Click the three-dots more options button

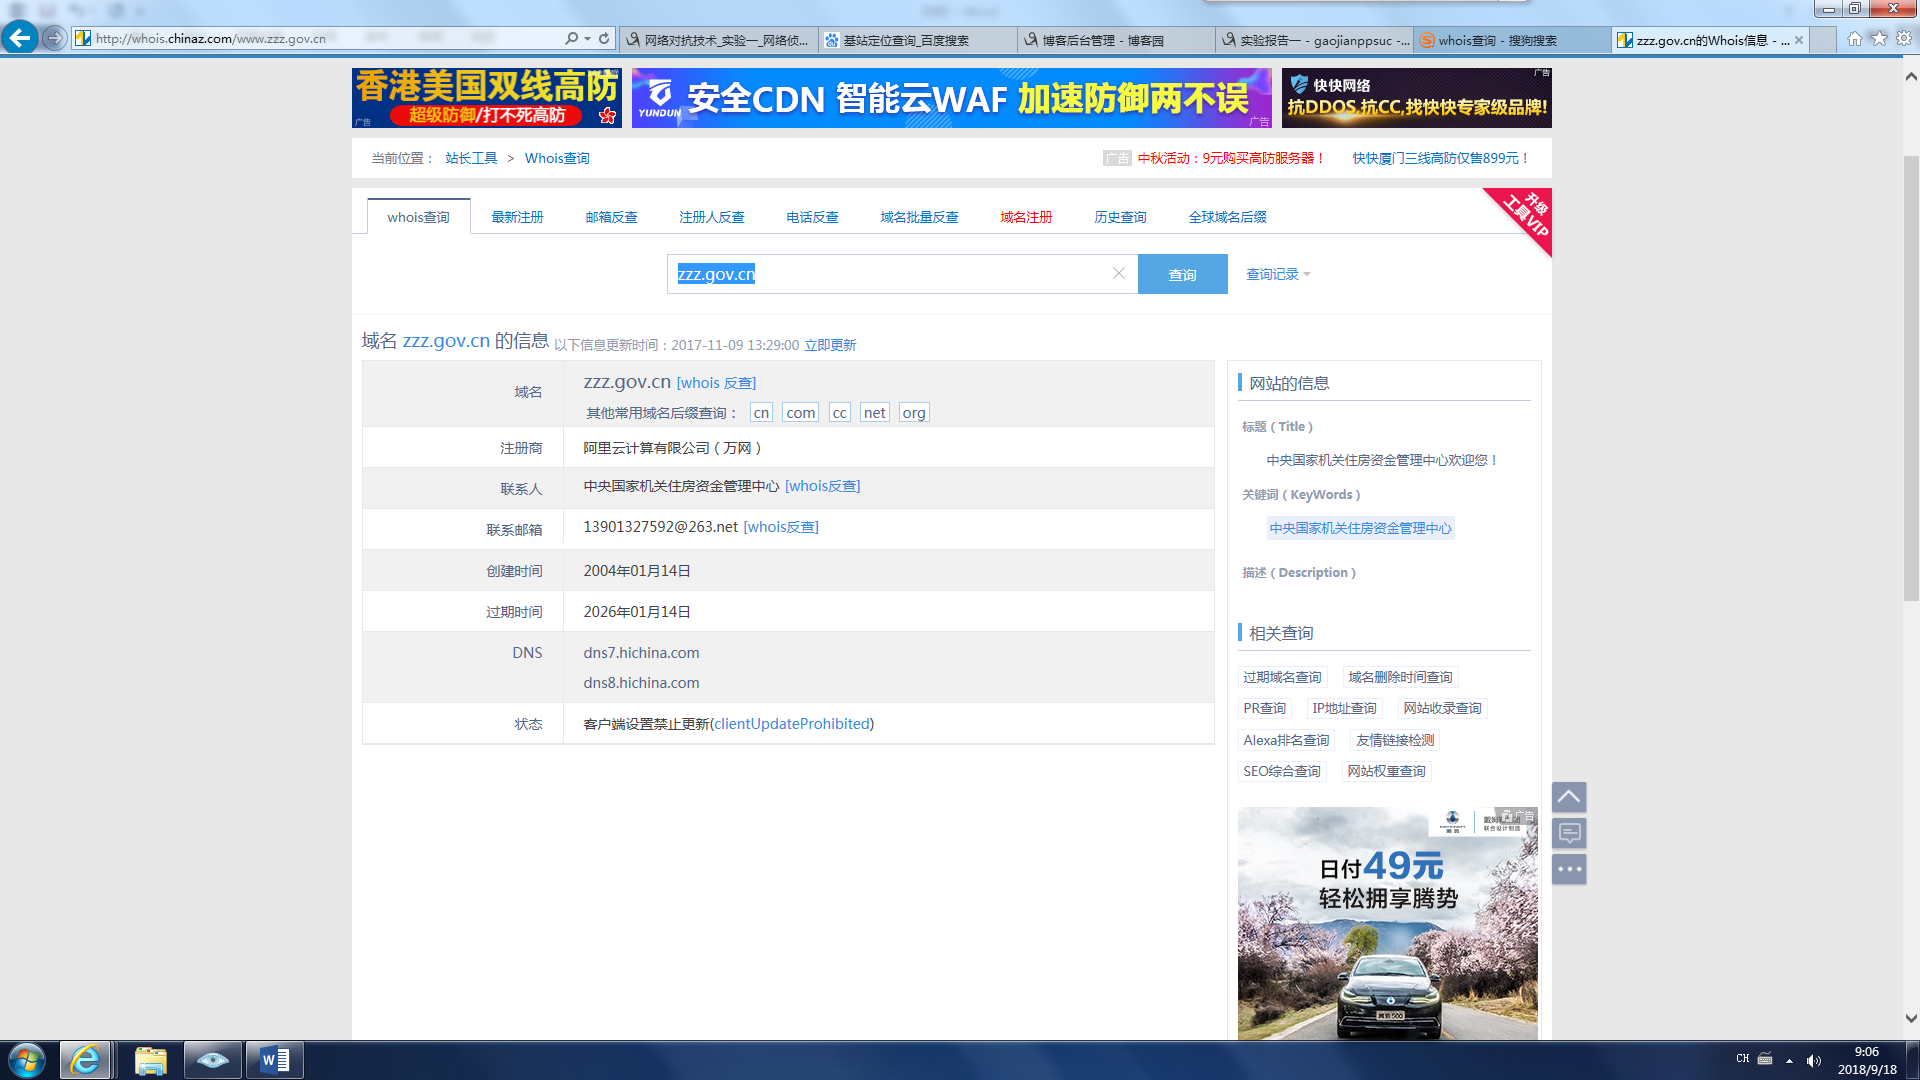[1569, 869]
